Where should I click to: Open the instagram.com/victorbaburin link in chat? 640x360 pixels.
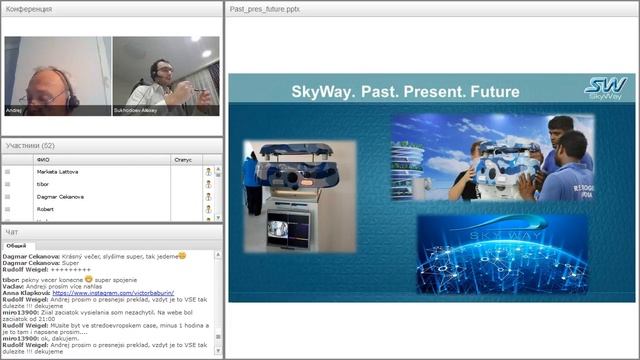click(113, 293)
